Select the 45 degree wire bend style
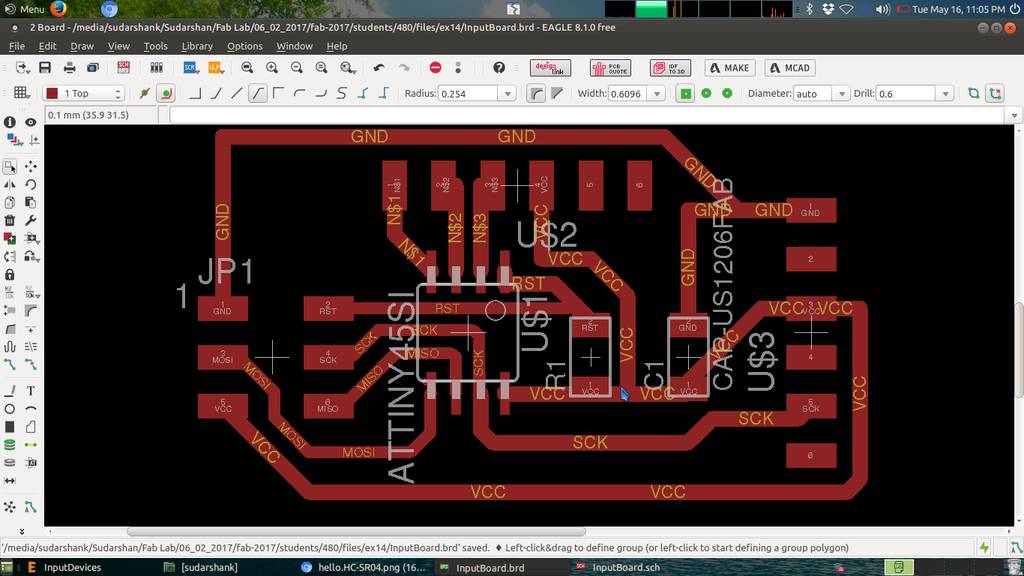Viewport: 1024px width, 576px height. (x=216, y=93)
